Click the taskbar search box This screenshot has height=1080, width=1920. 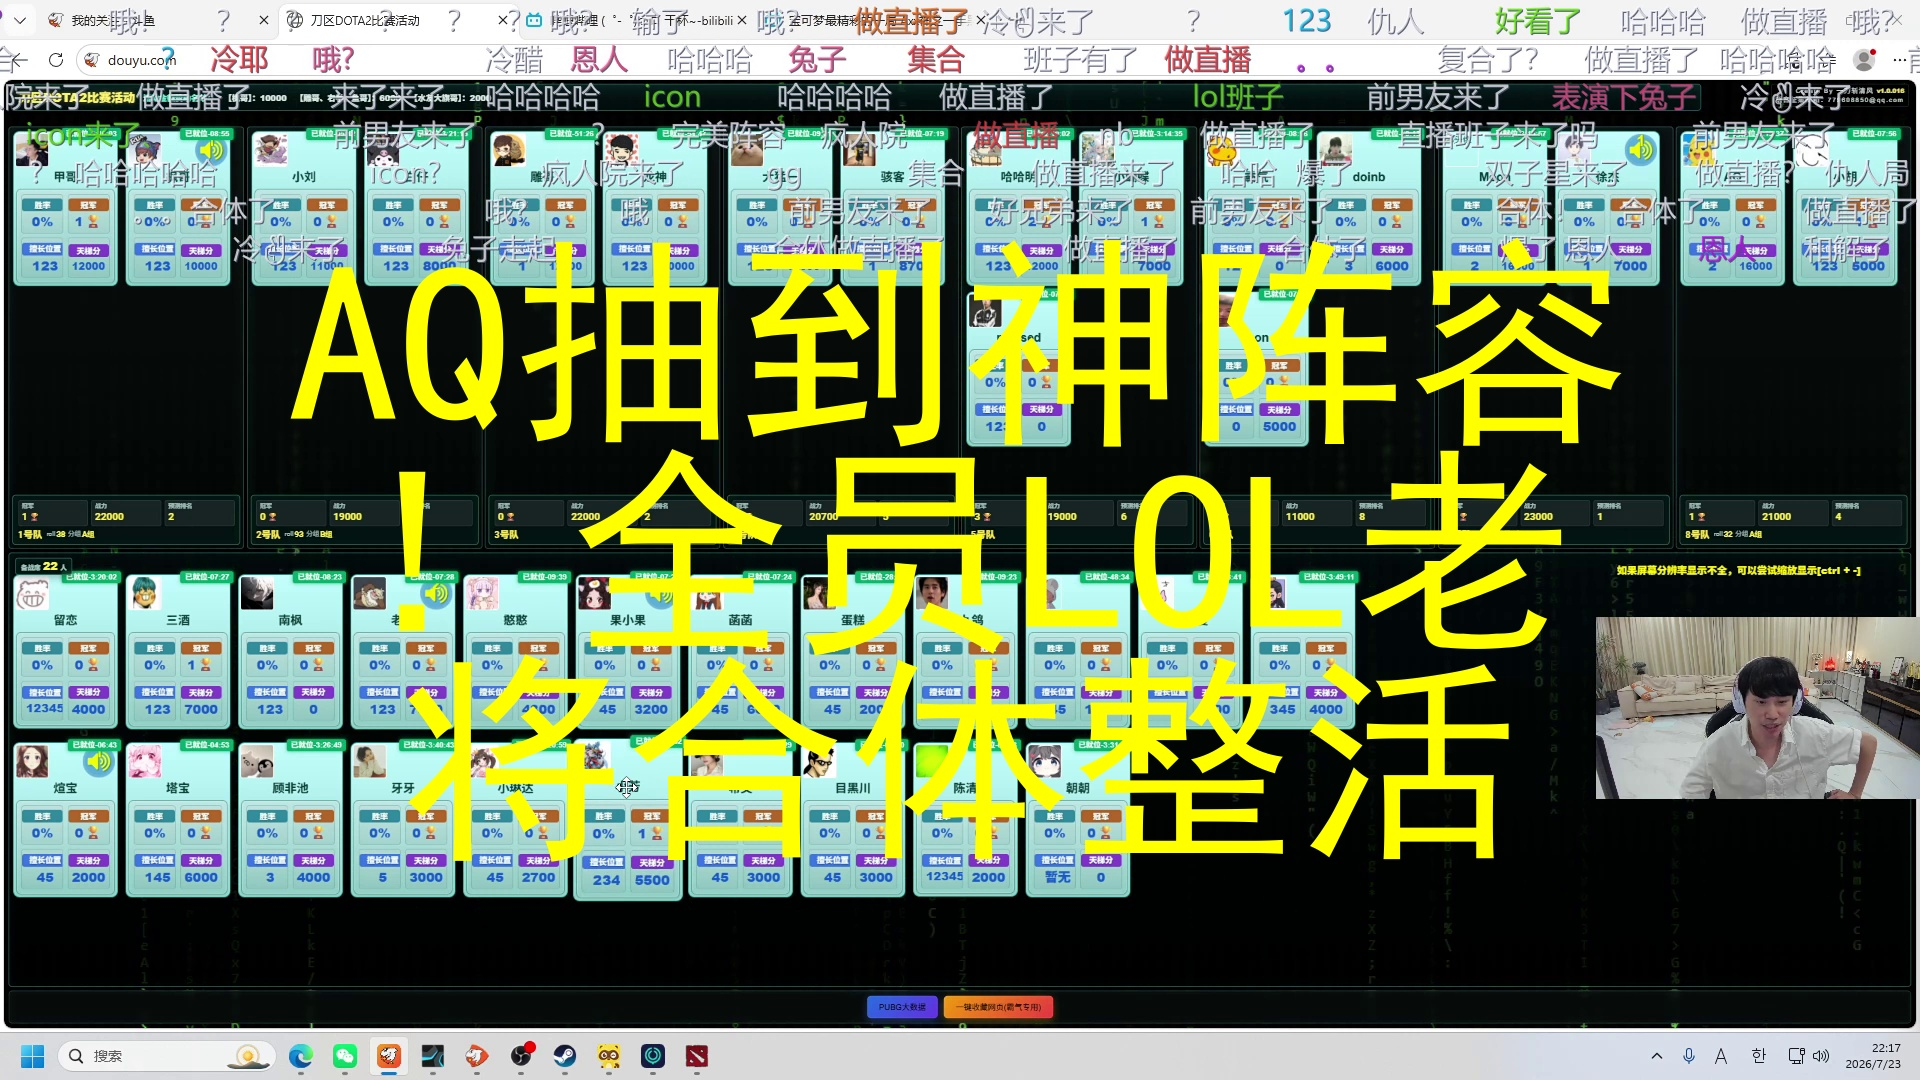click(x=167, y=1056)
